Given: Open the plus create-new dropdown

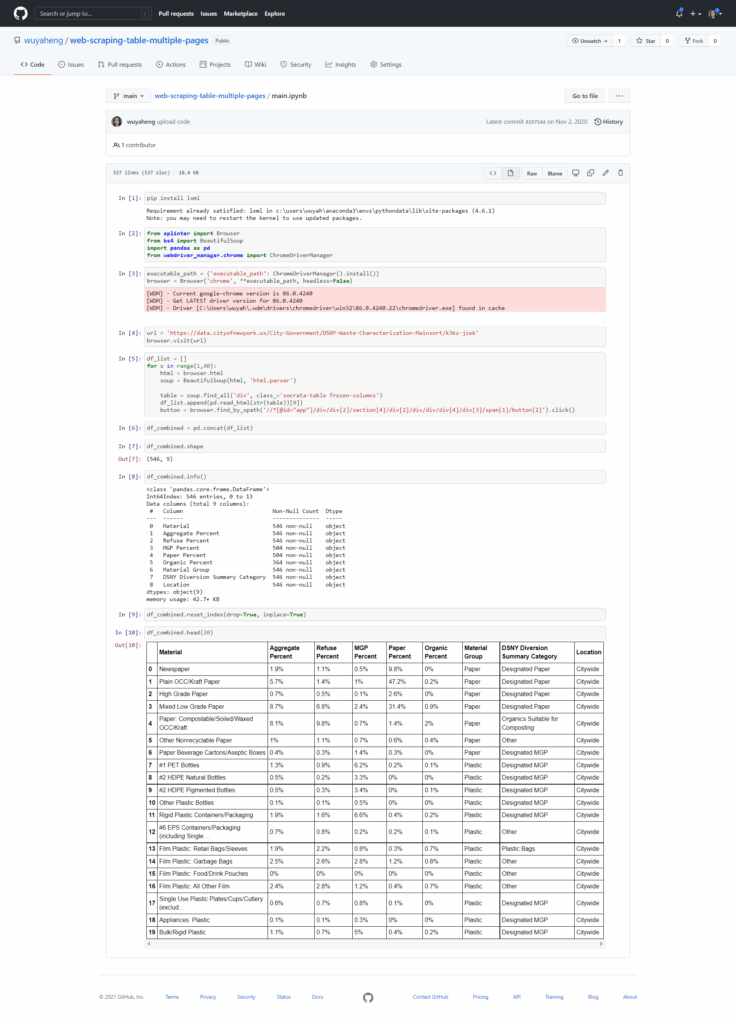Looking at the screenshot, I should pyautogui.click(x=696, y=13).
